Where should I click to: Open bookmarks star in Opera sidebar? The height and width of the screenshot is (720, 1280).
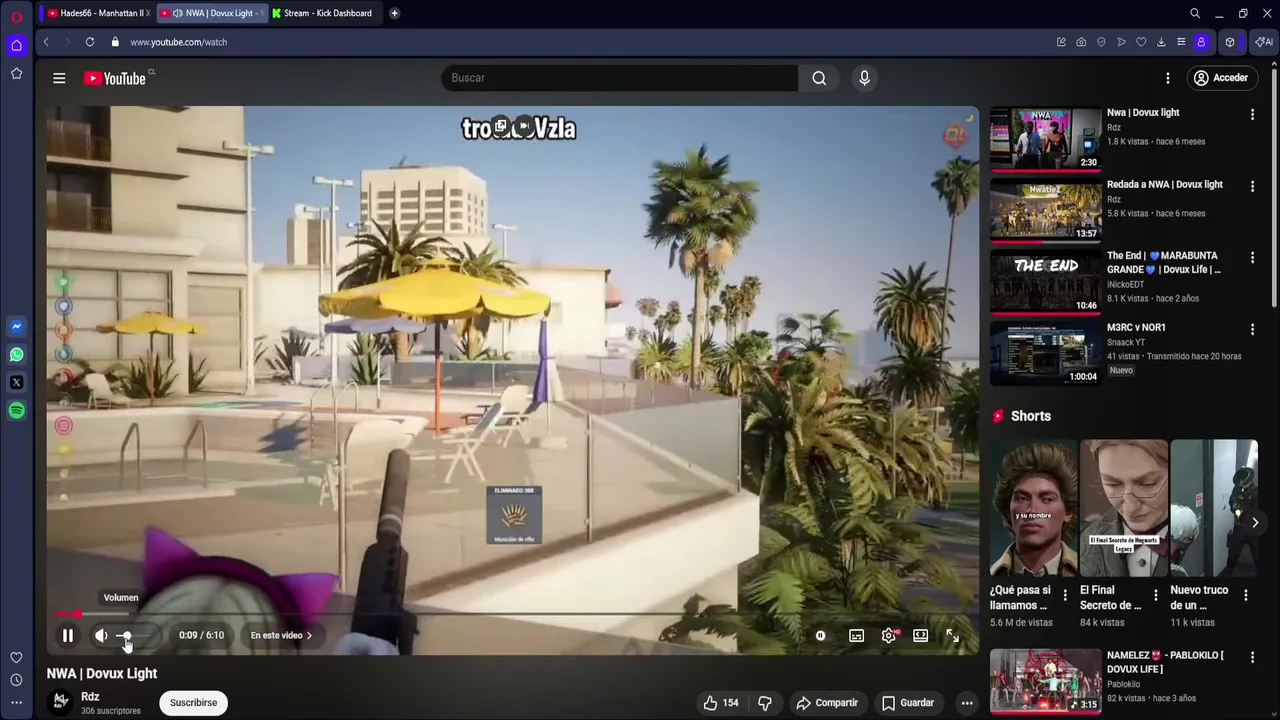click(x=16, y=73)
